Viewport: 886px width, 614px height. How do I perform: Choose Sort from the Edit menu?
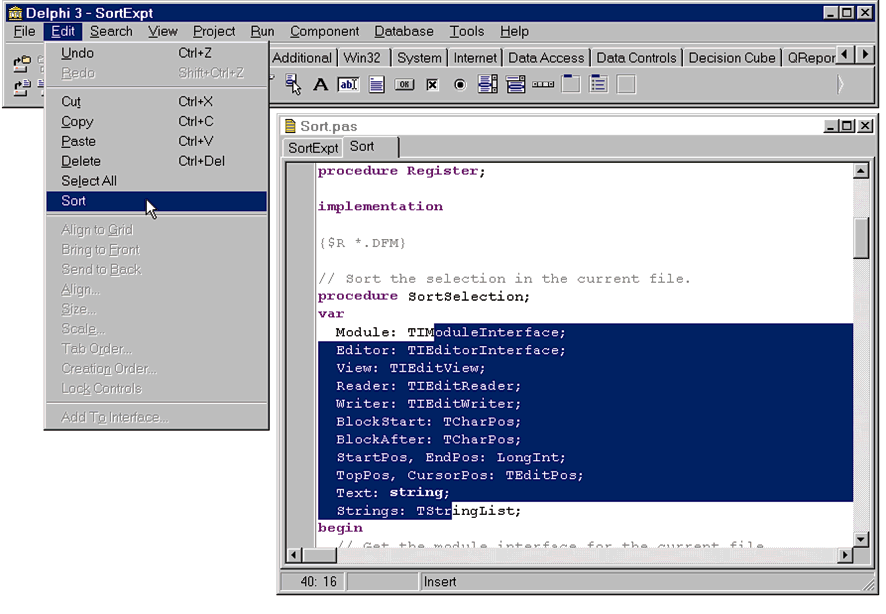74,201
